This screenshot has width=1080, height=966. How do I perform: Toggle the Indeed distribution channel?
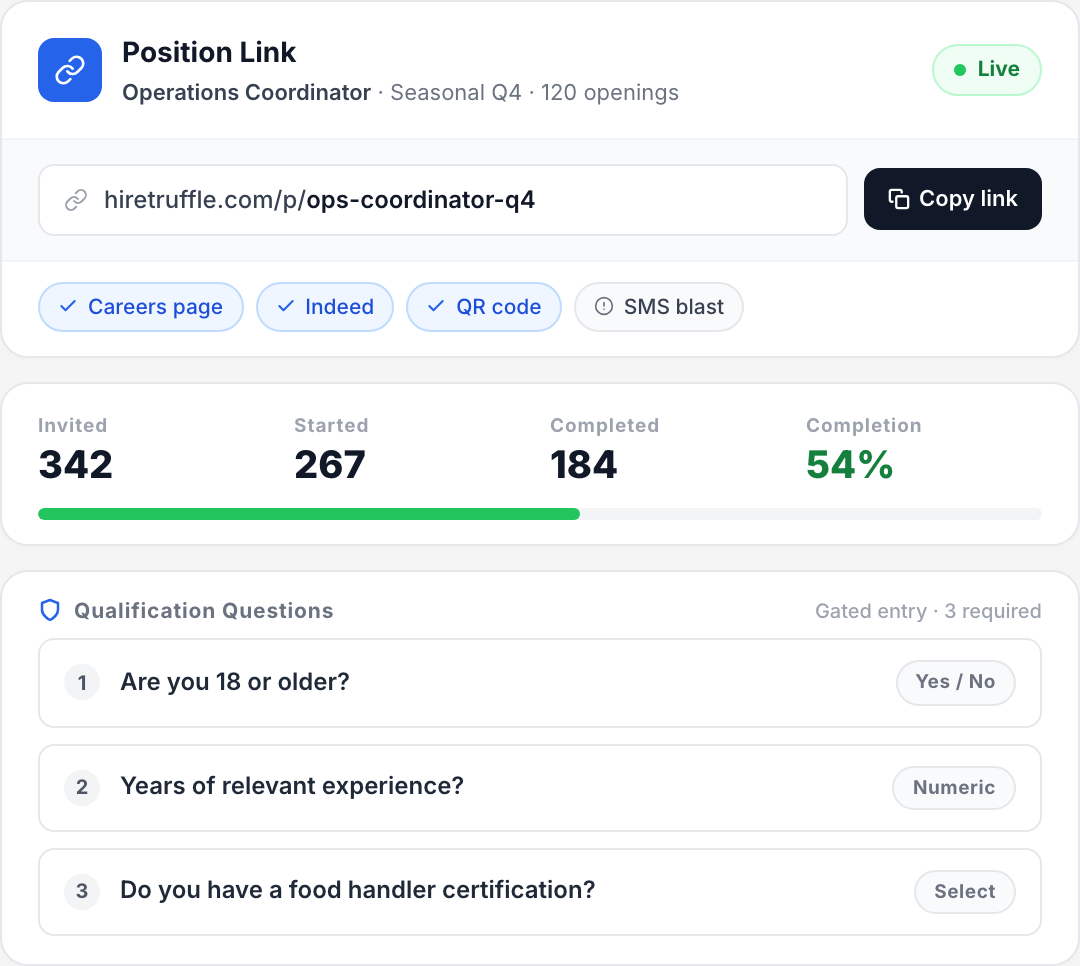coord(325,307)
